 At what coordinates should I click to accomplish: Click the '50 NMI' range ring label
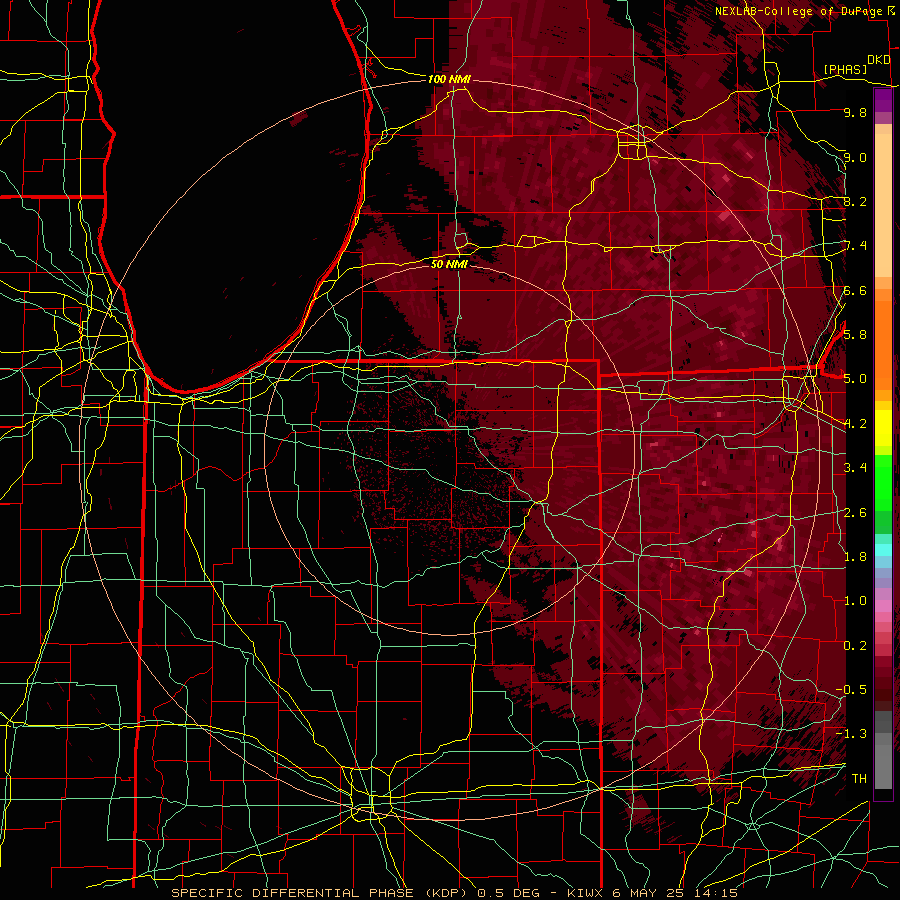pyautogui.click(x=449, y=264)
